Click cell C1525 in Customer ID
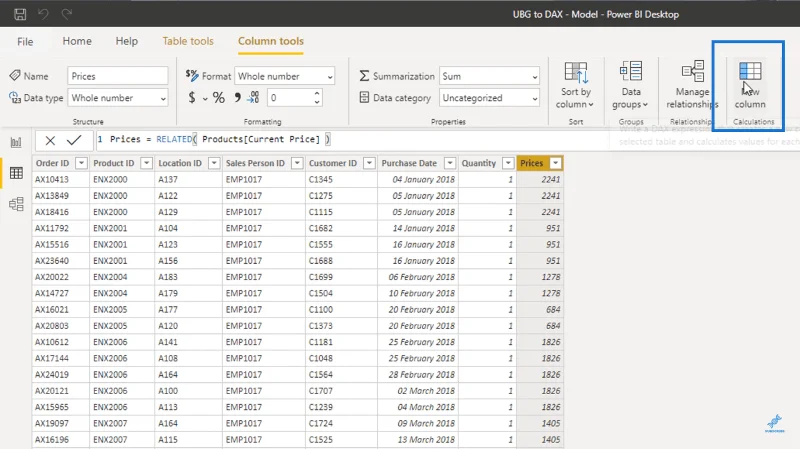 (341, 440)
